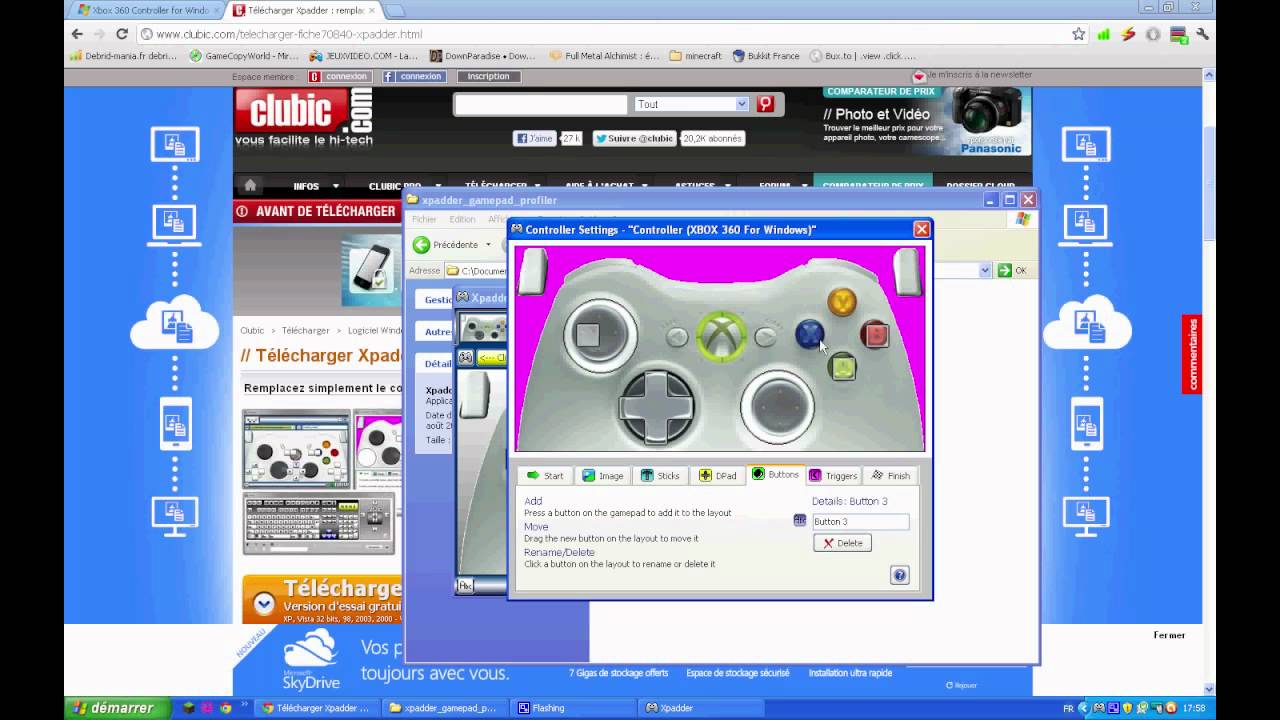Click the Xpadder screenshot thumbnail with white controller

pyautogui.click(x=296, y=449)
